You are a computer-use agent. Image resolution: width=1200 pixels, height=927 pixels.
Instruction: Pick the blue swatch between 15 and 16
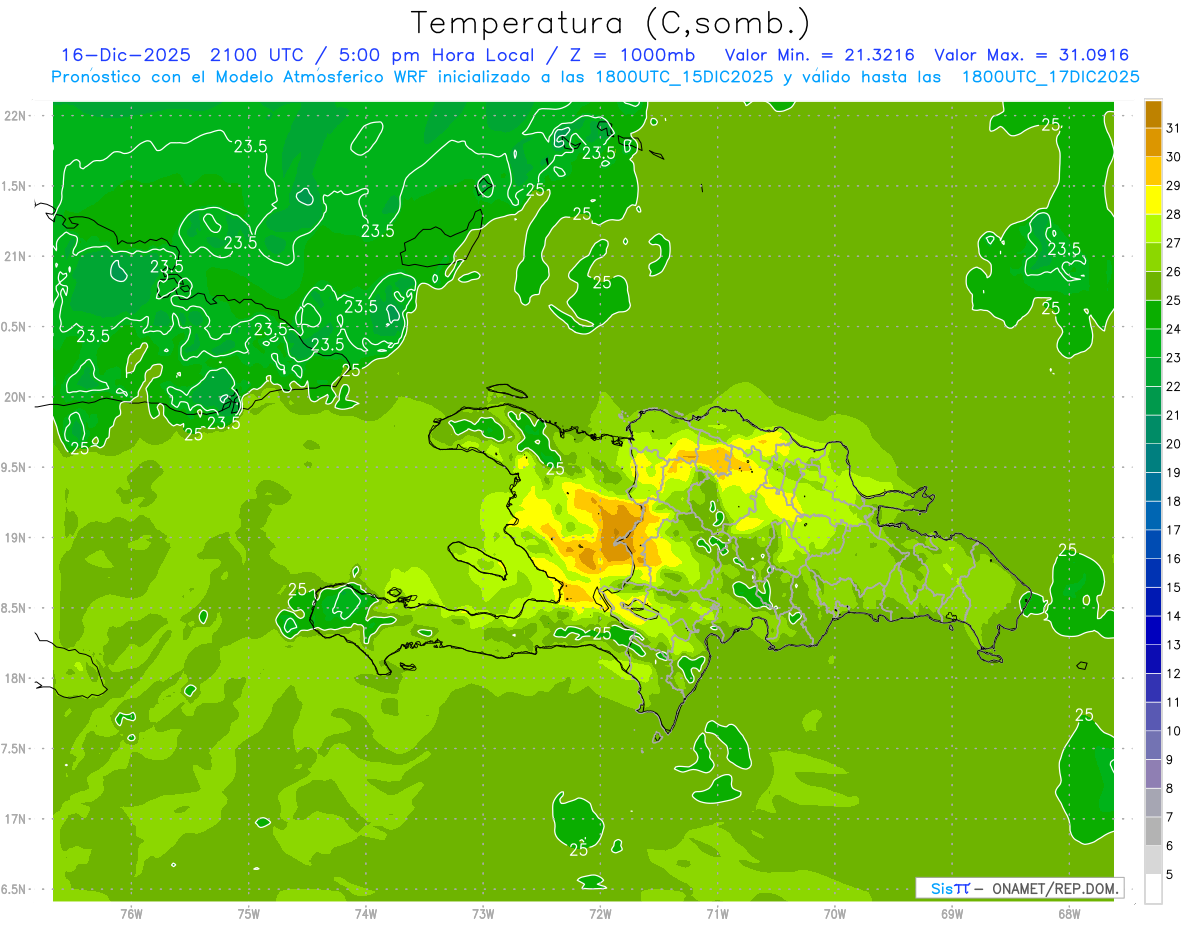coord(1153,573)
